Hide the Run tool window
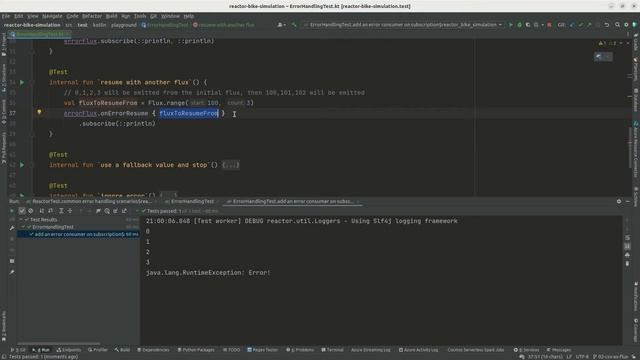The image size is (640, 360). tap(628, 201)
